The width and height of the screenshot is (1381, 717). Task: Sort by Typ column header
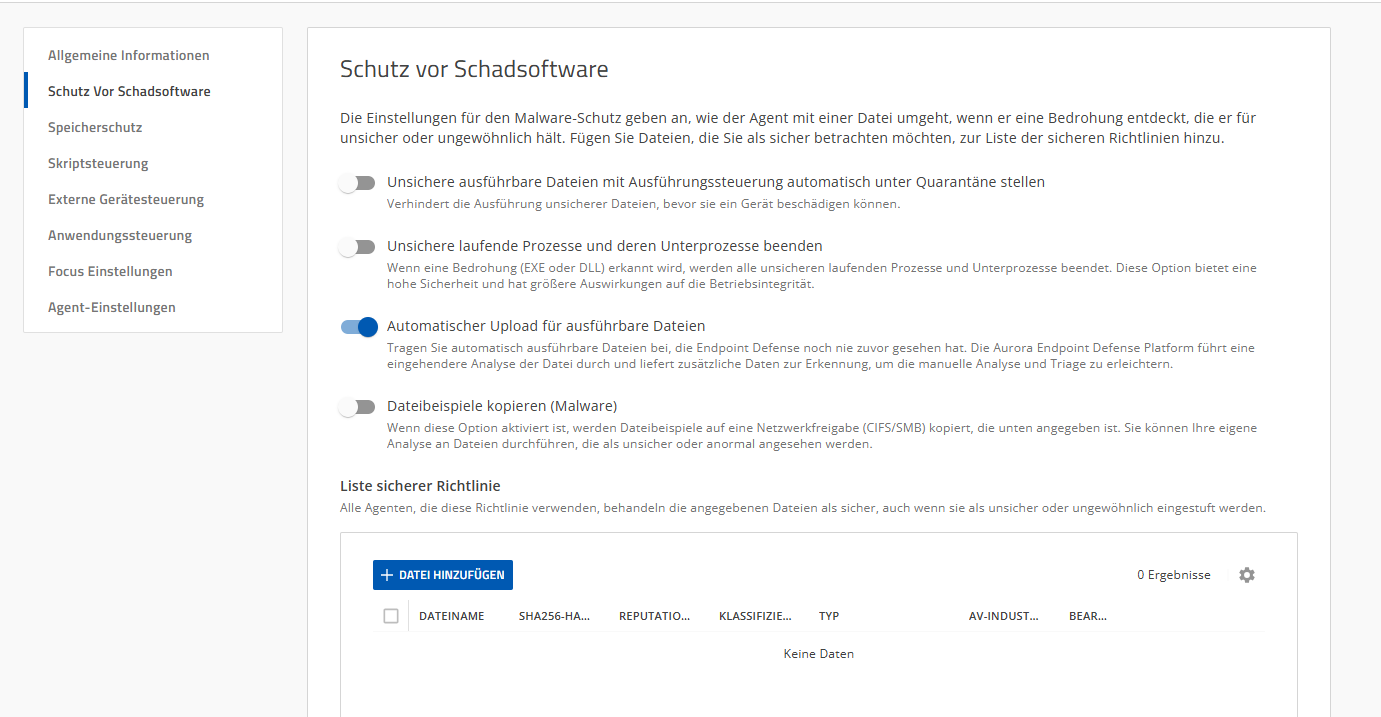[829, 616]
